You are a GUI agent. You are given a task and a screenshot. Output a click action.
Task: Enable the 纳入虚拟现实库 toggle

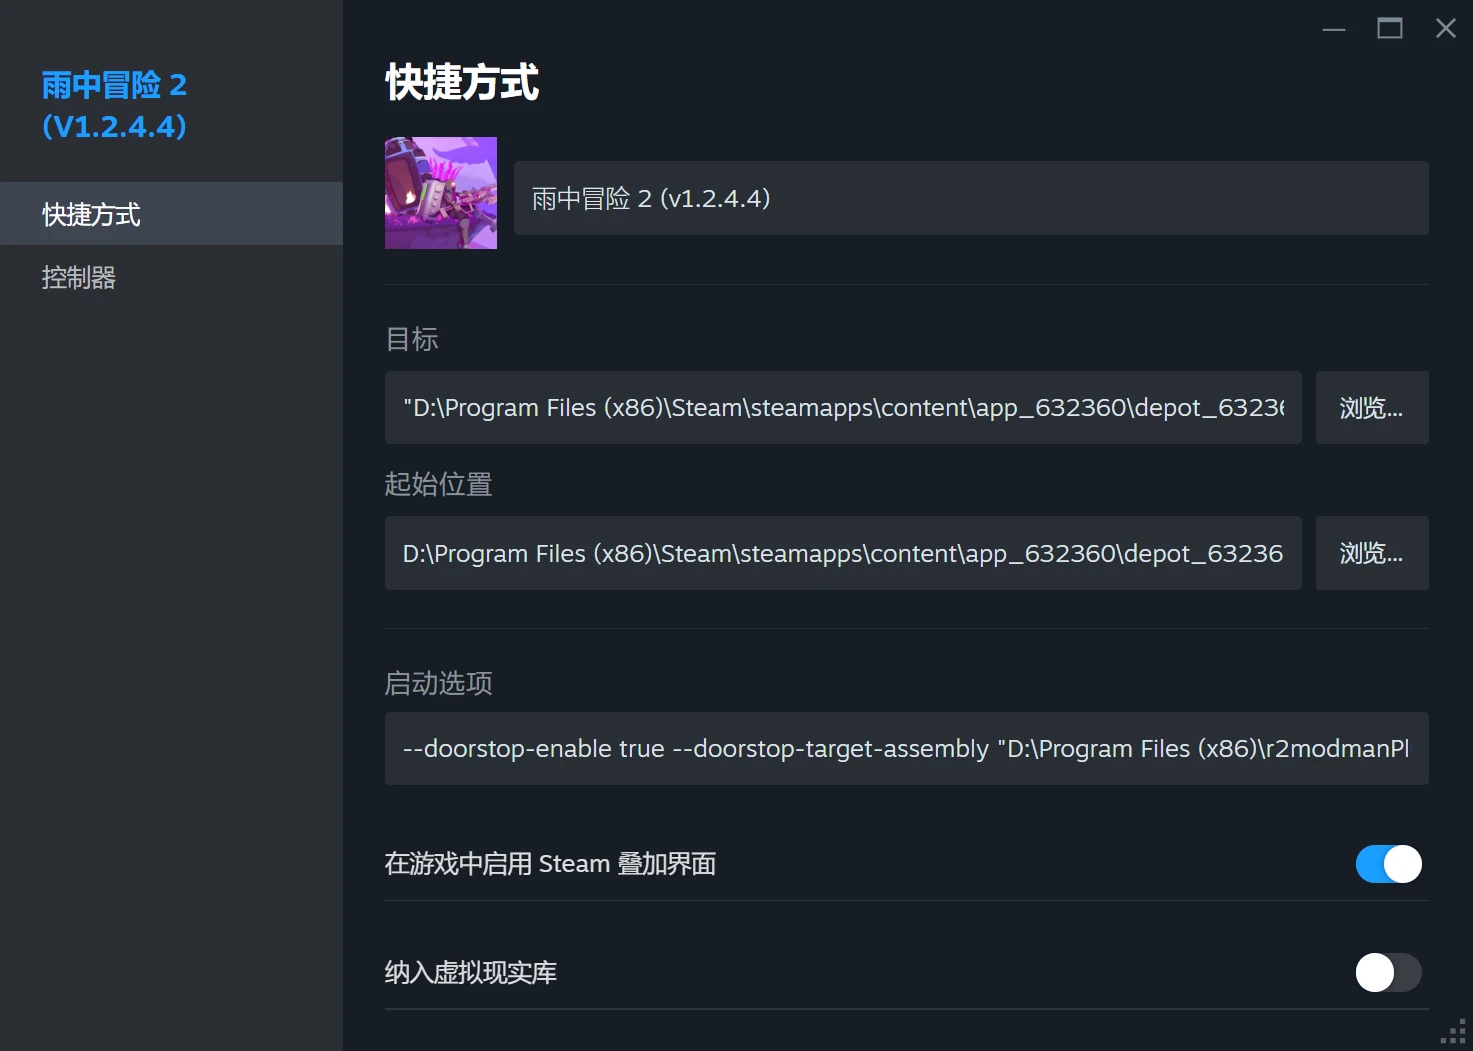pos(1389,972)
